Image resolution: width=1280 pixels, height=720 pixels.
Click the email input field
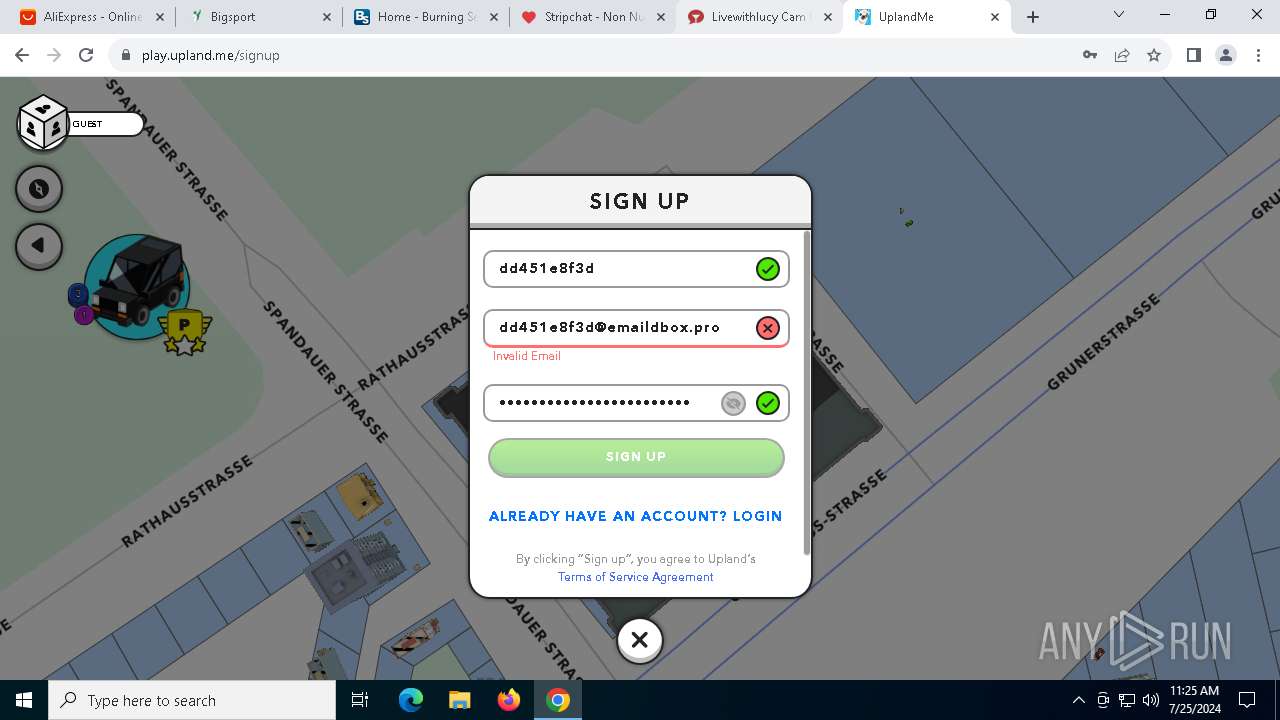[636, 328]
